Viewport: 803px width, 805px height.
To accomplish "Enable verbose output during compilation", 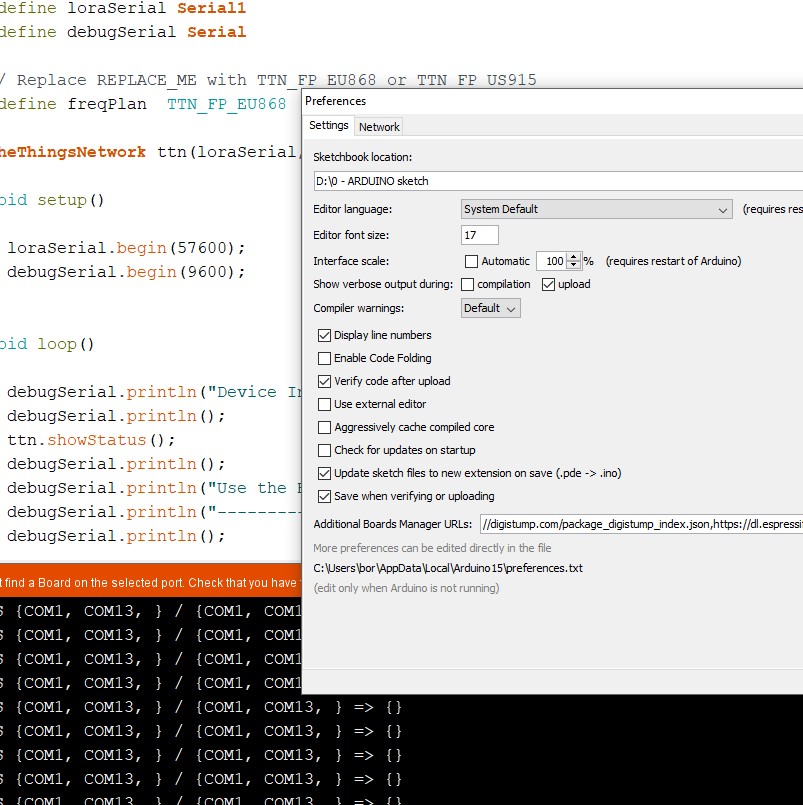I will coord(467,284).
